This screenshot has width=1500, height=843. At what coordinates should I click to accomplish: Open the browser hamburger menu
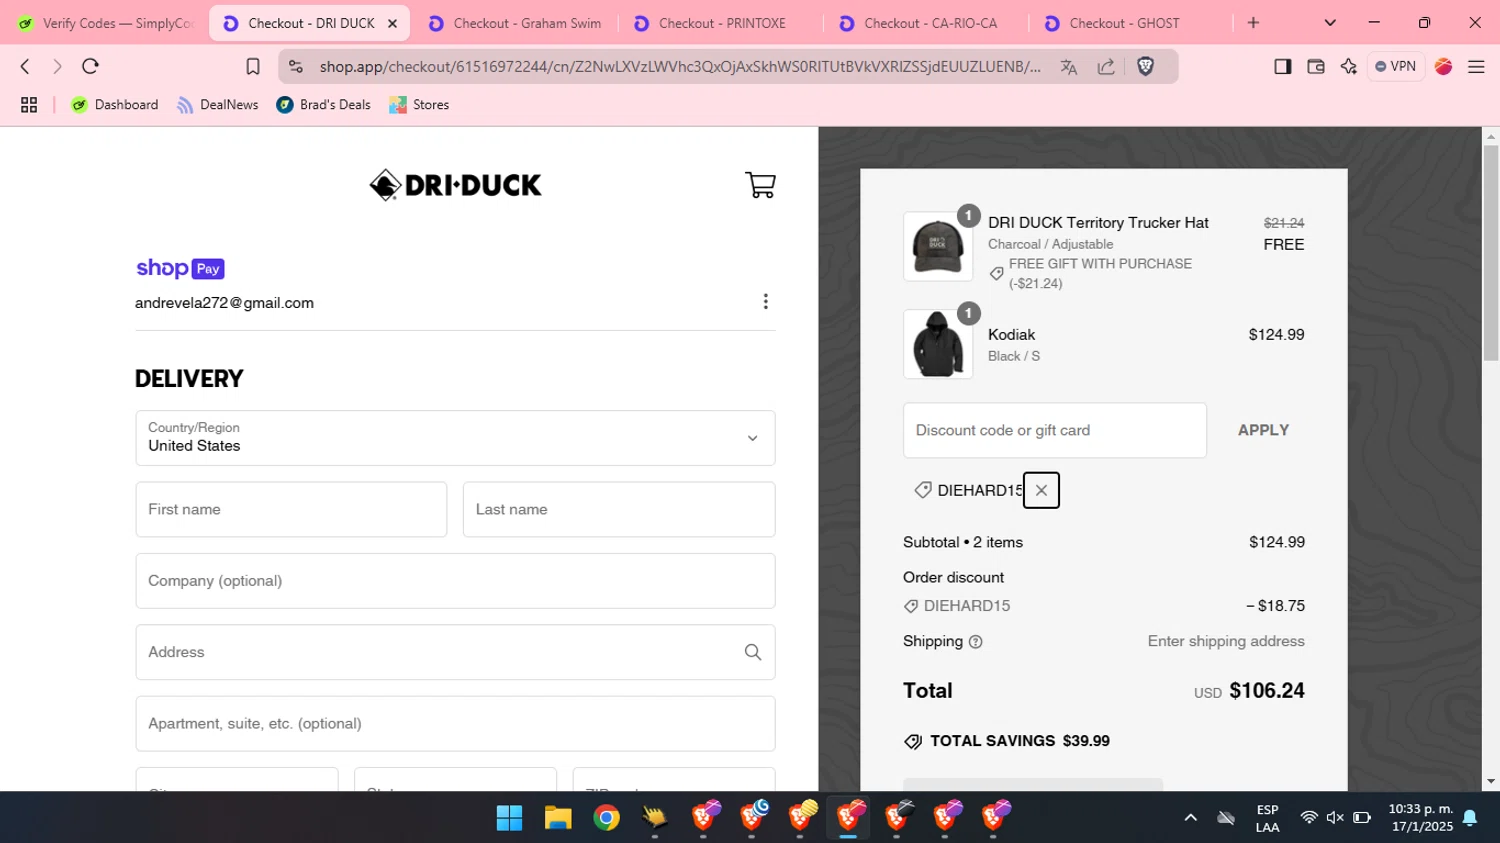click(x=1476, y=66)
